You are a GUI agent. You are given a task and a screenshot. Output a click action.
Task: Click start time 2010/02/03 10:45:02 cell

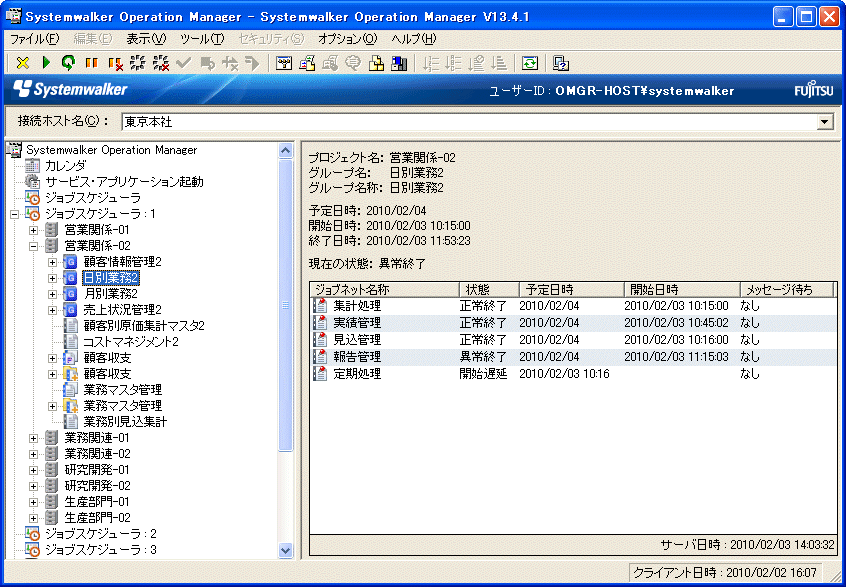point(677,323)
